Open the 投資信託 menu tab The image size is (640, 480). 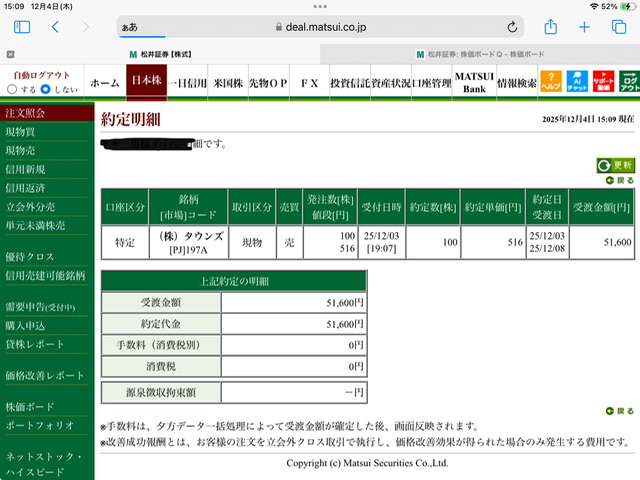click(x=350, y=83)
